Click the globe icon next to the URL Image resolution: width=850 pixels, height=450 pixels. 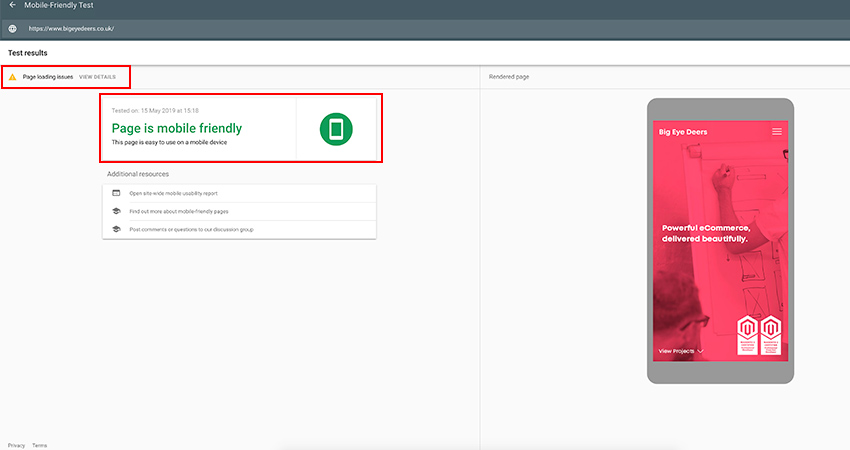click(12, 29)
